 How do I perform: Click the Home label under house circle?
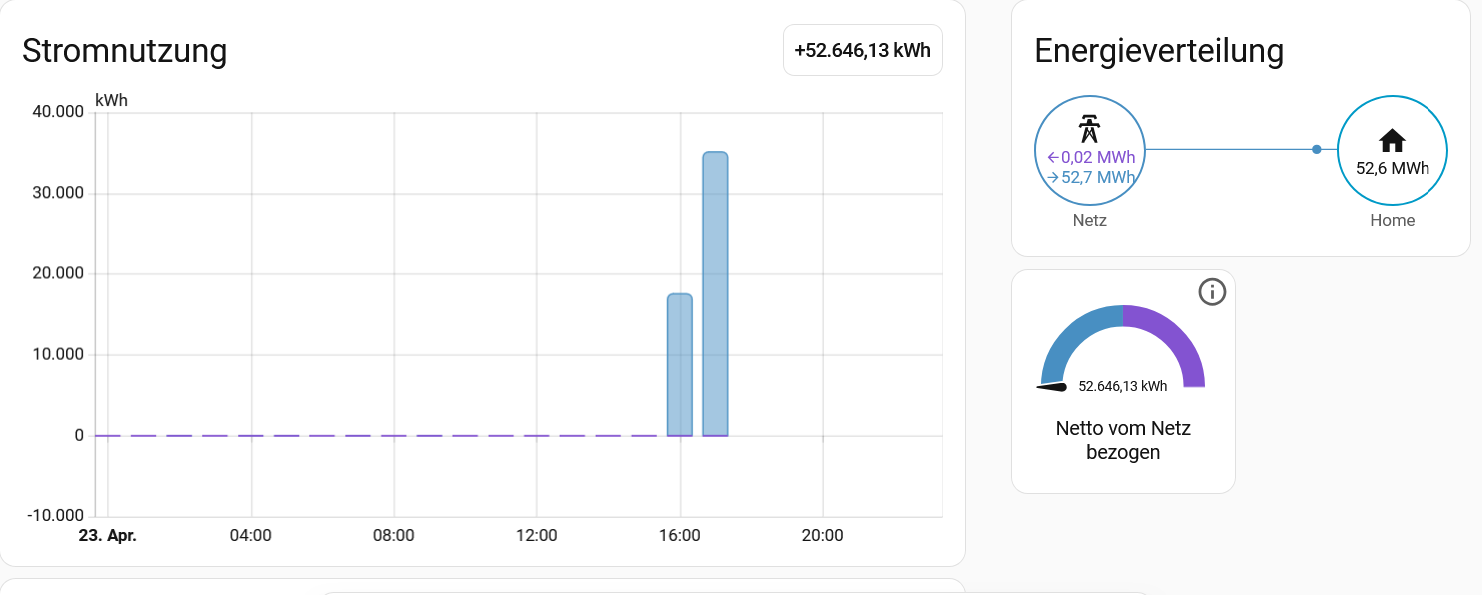1392,220
